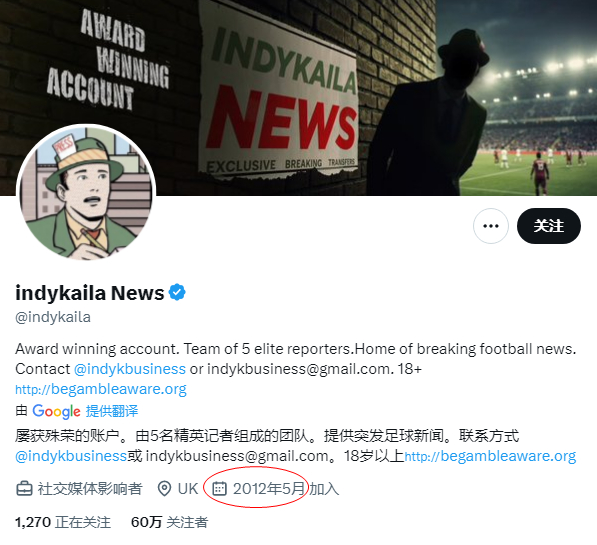Click 提供翻译 translation link
The image size is (597, 545).
(x=112, y=411)
